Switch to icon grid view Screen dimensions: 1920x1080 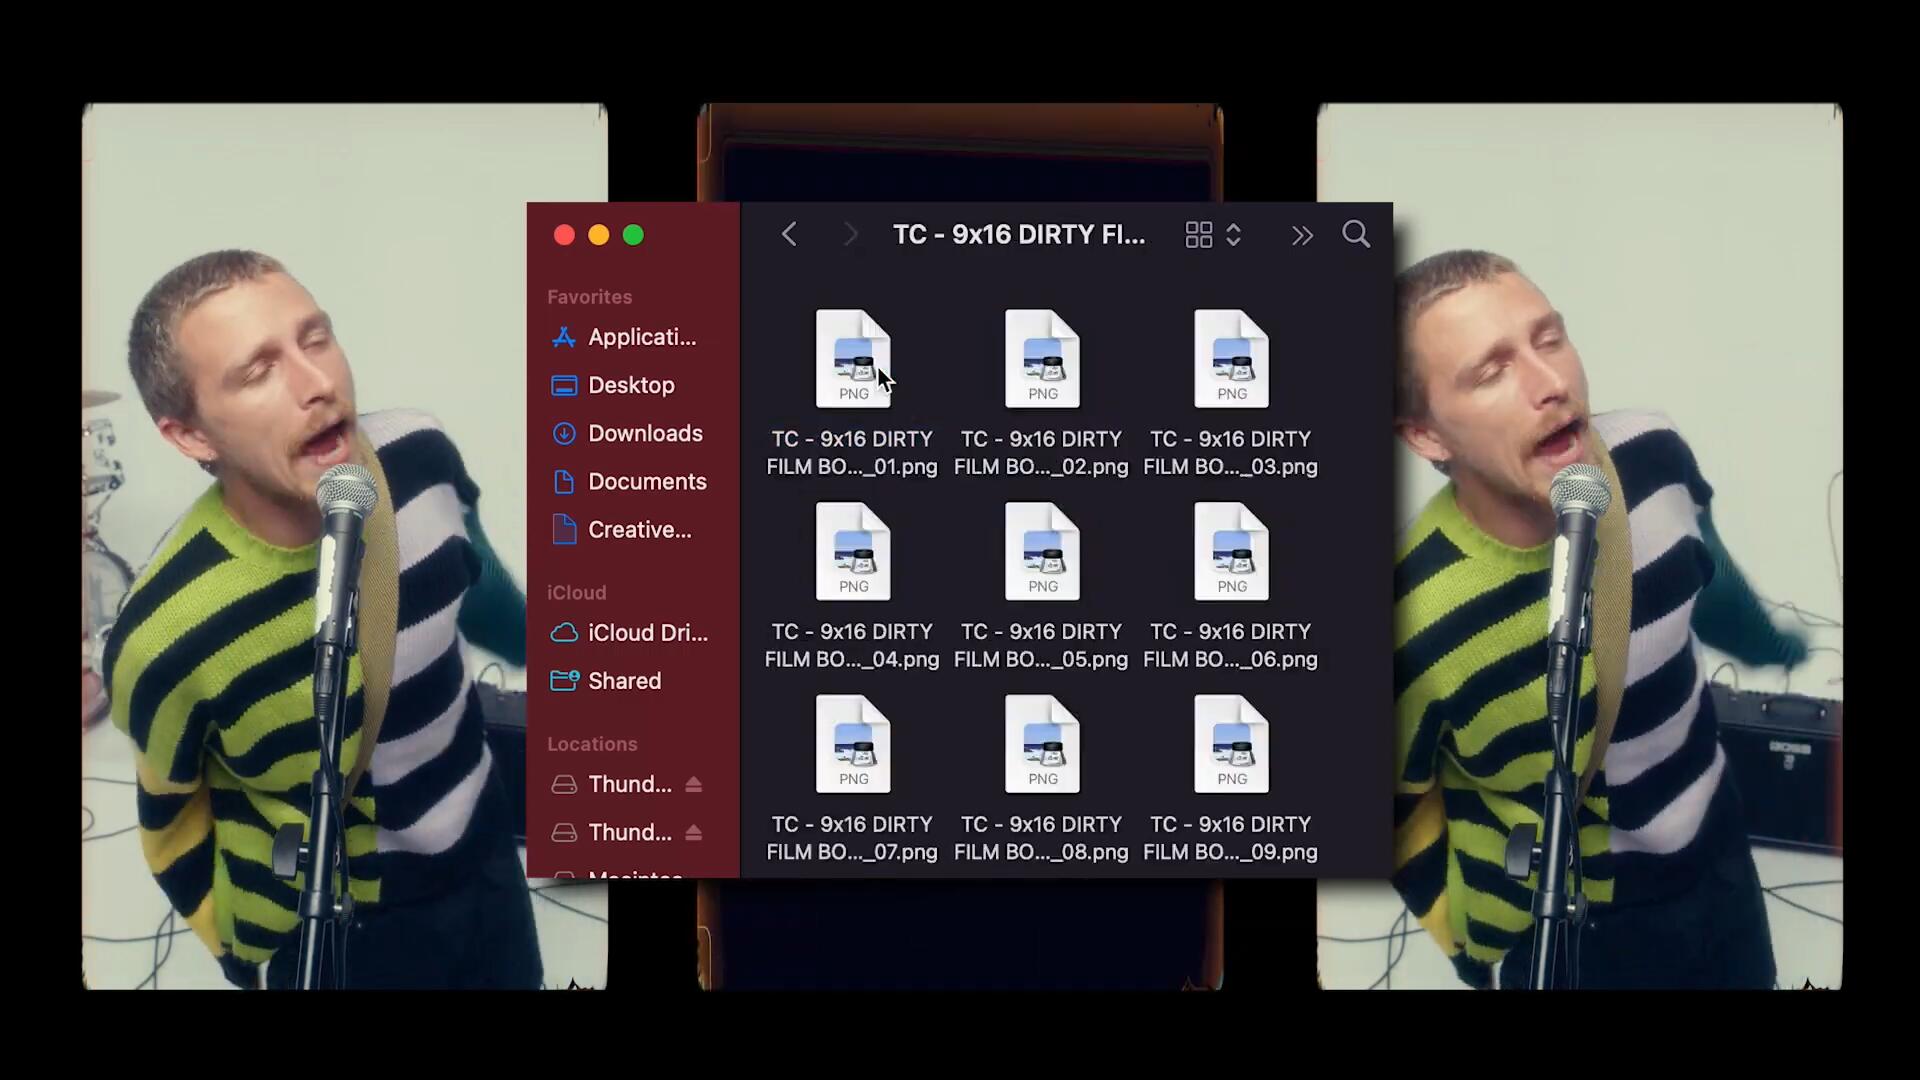[x=1198, y=234]
